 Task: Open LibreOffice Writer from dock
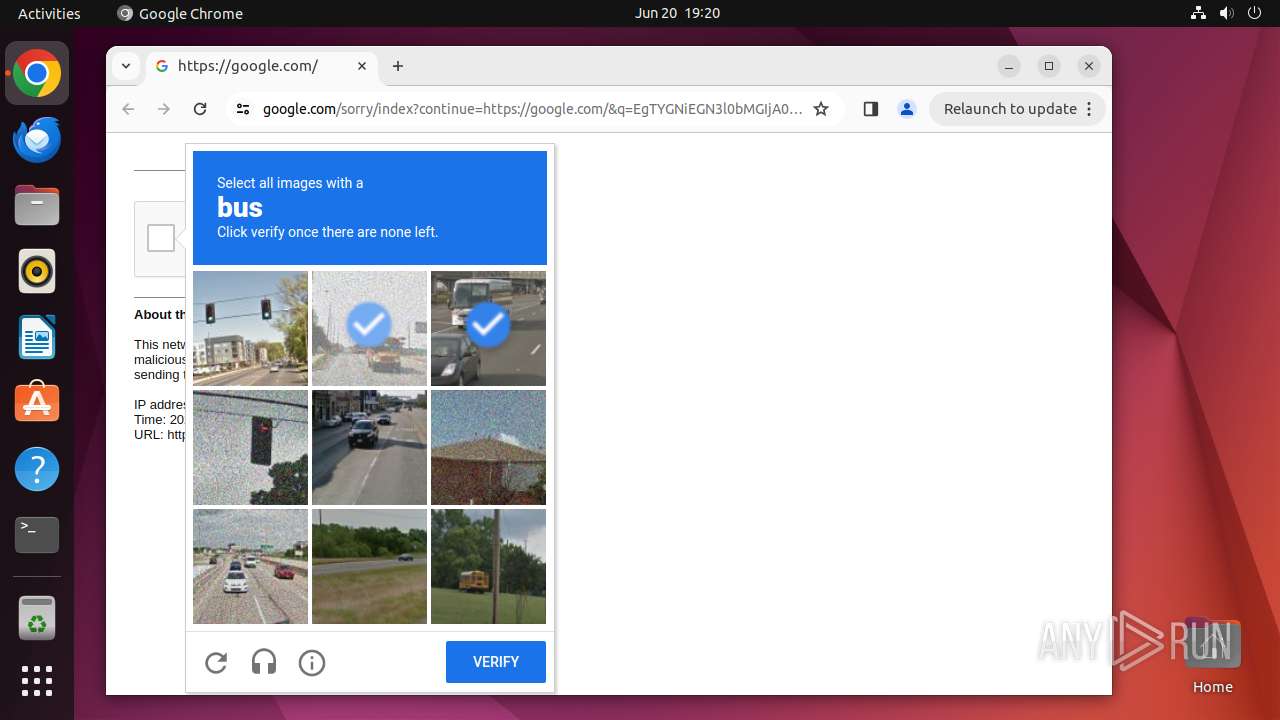point(37,337)
